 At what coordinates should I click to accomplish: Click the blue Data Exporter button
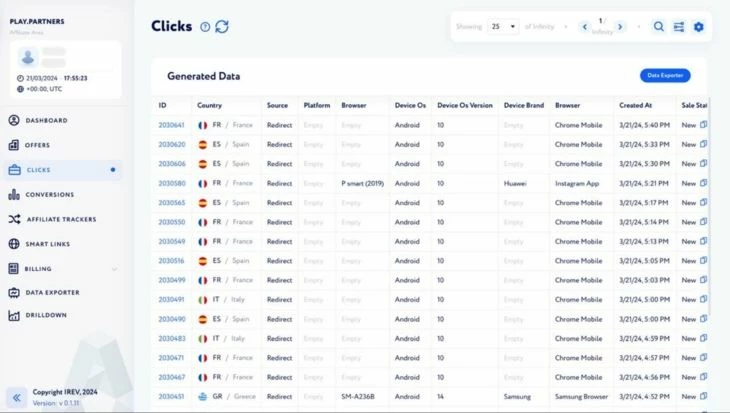[x=665, y=75]
